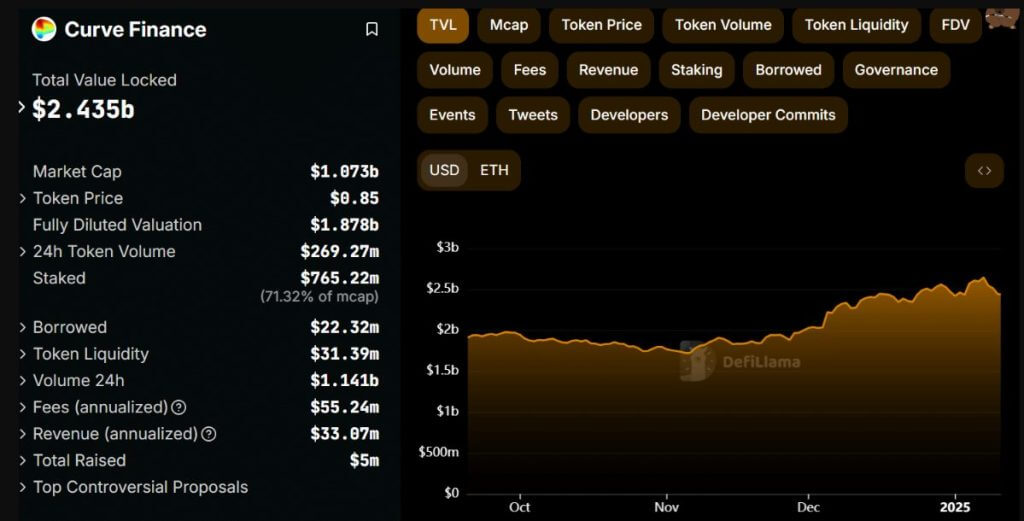The image size is (1024, 521).
Task: Click the Oct x-axis label
Action: pyautogui.click(x=519, y=507)
